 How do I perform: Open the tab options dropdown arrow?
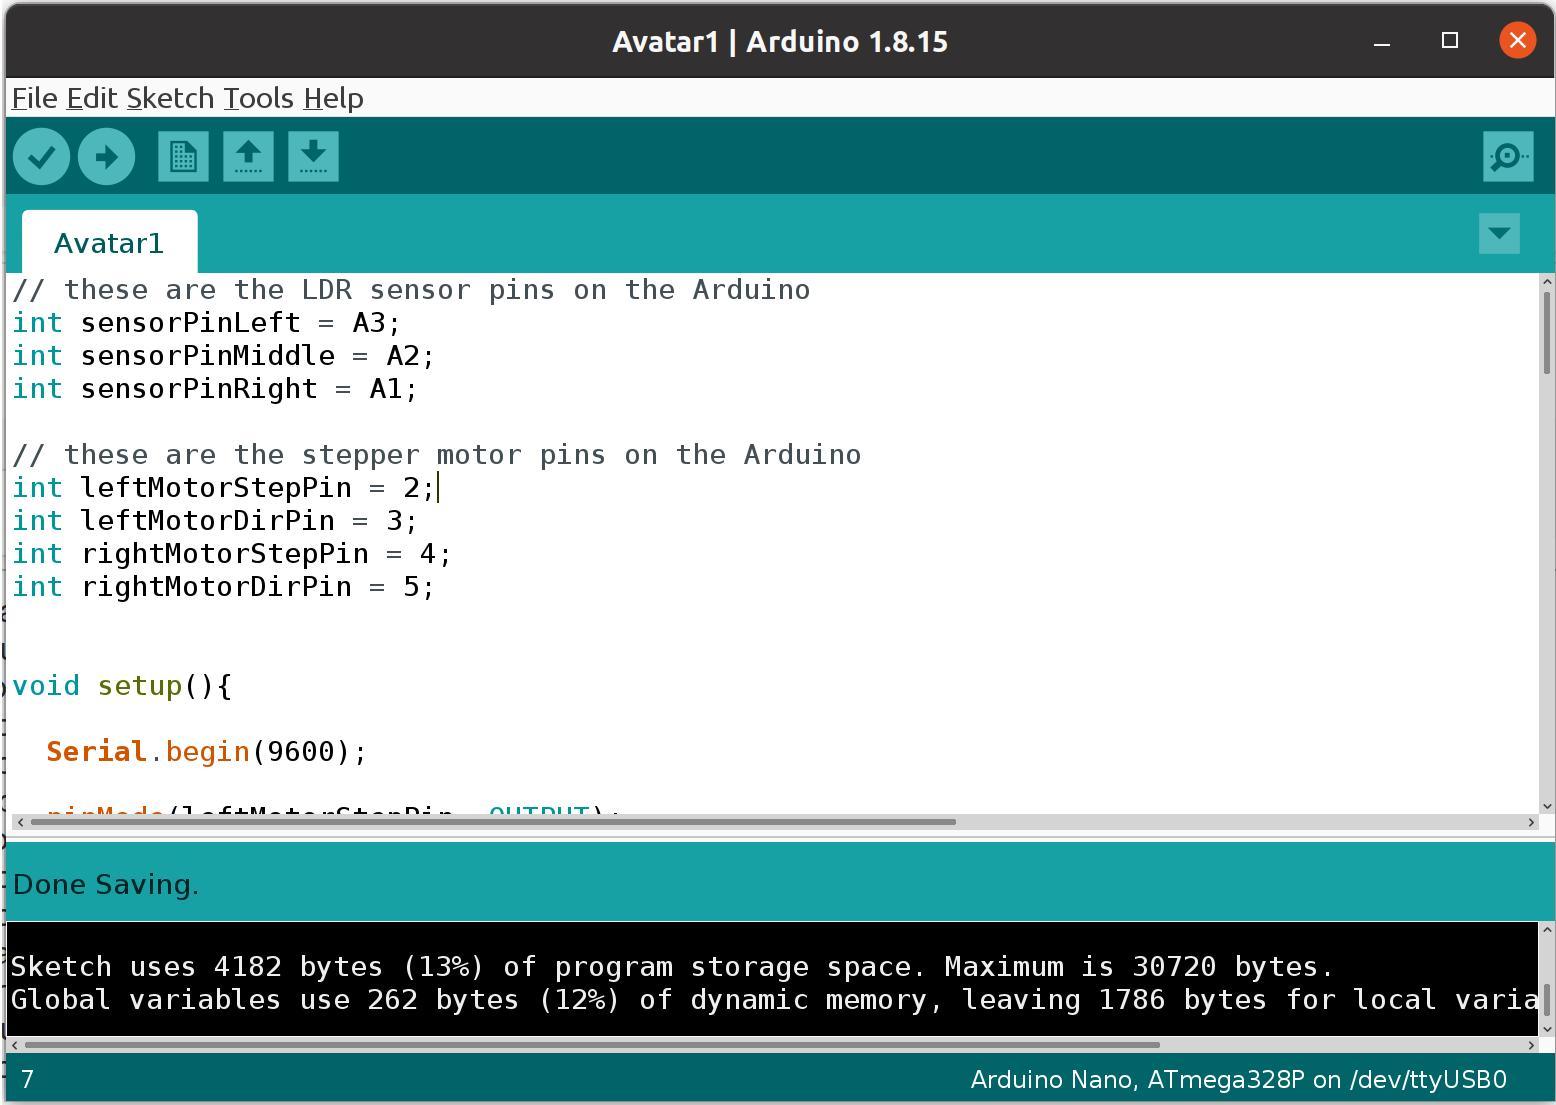coord(1498,233)
